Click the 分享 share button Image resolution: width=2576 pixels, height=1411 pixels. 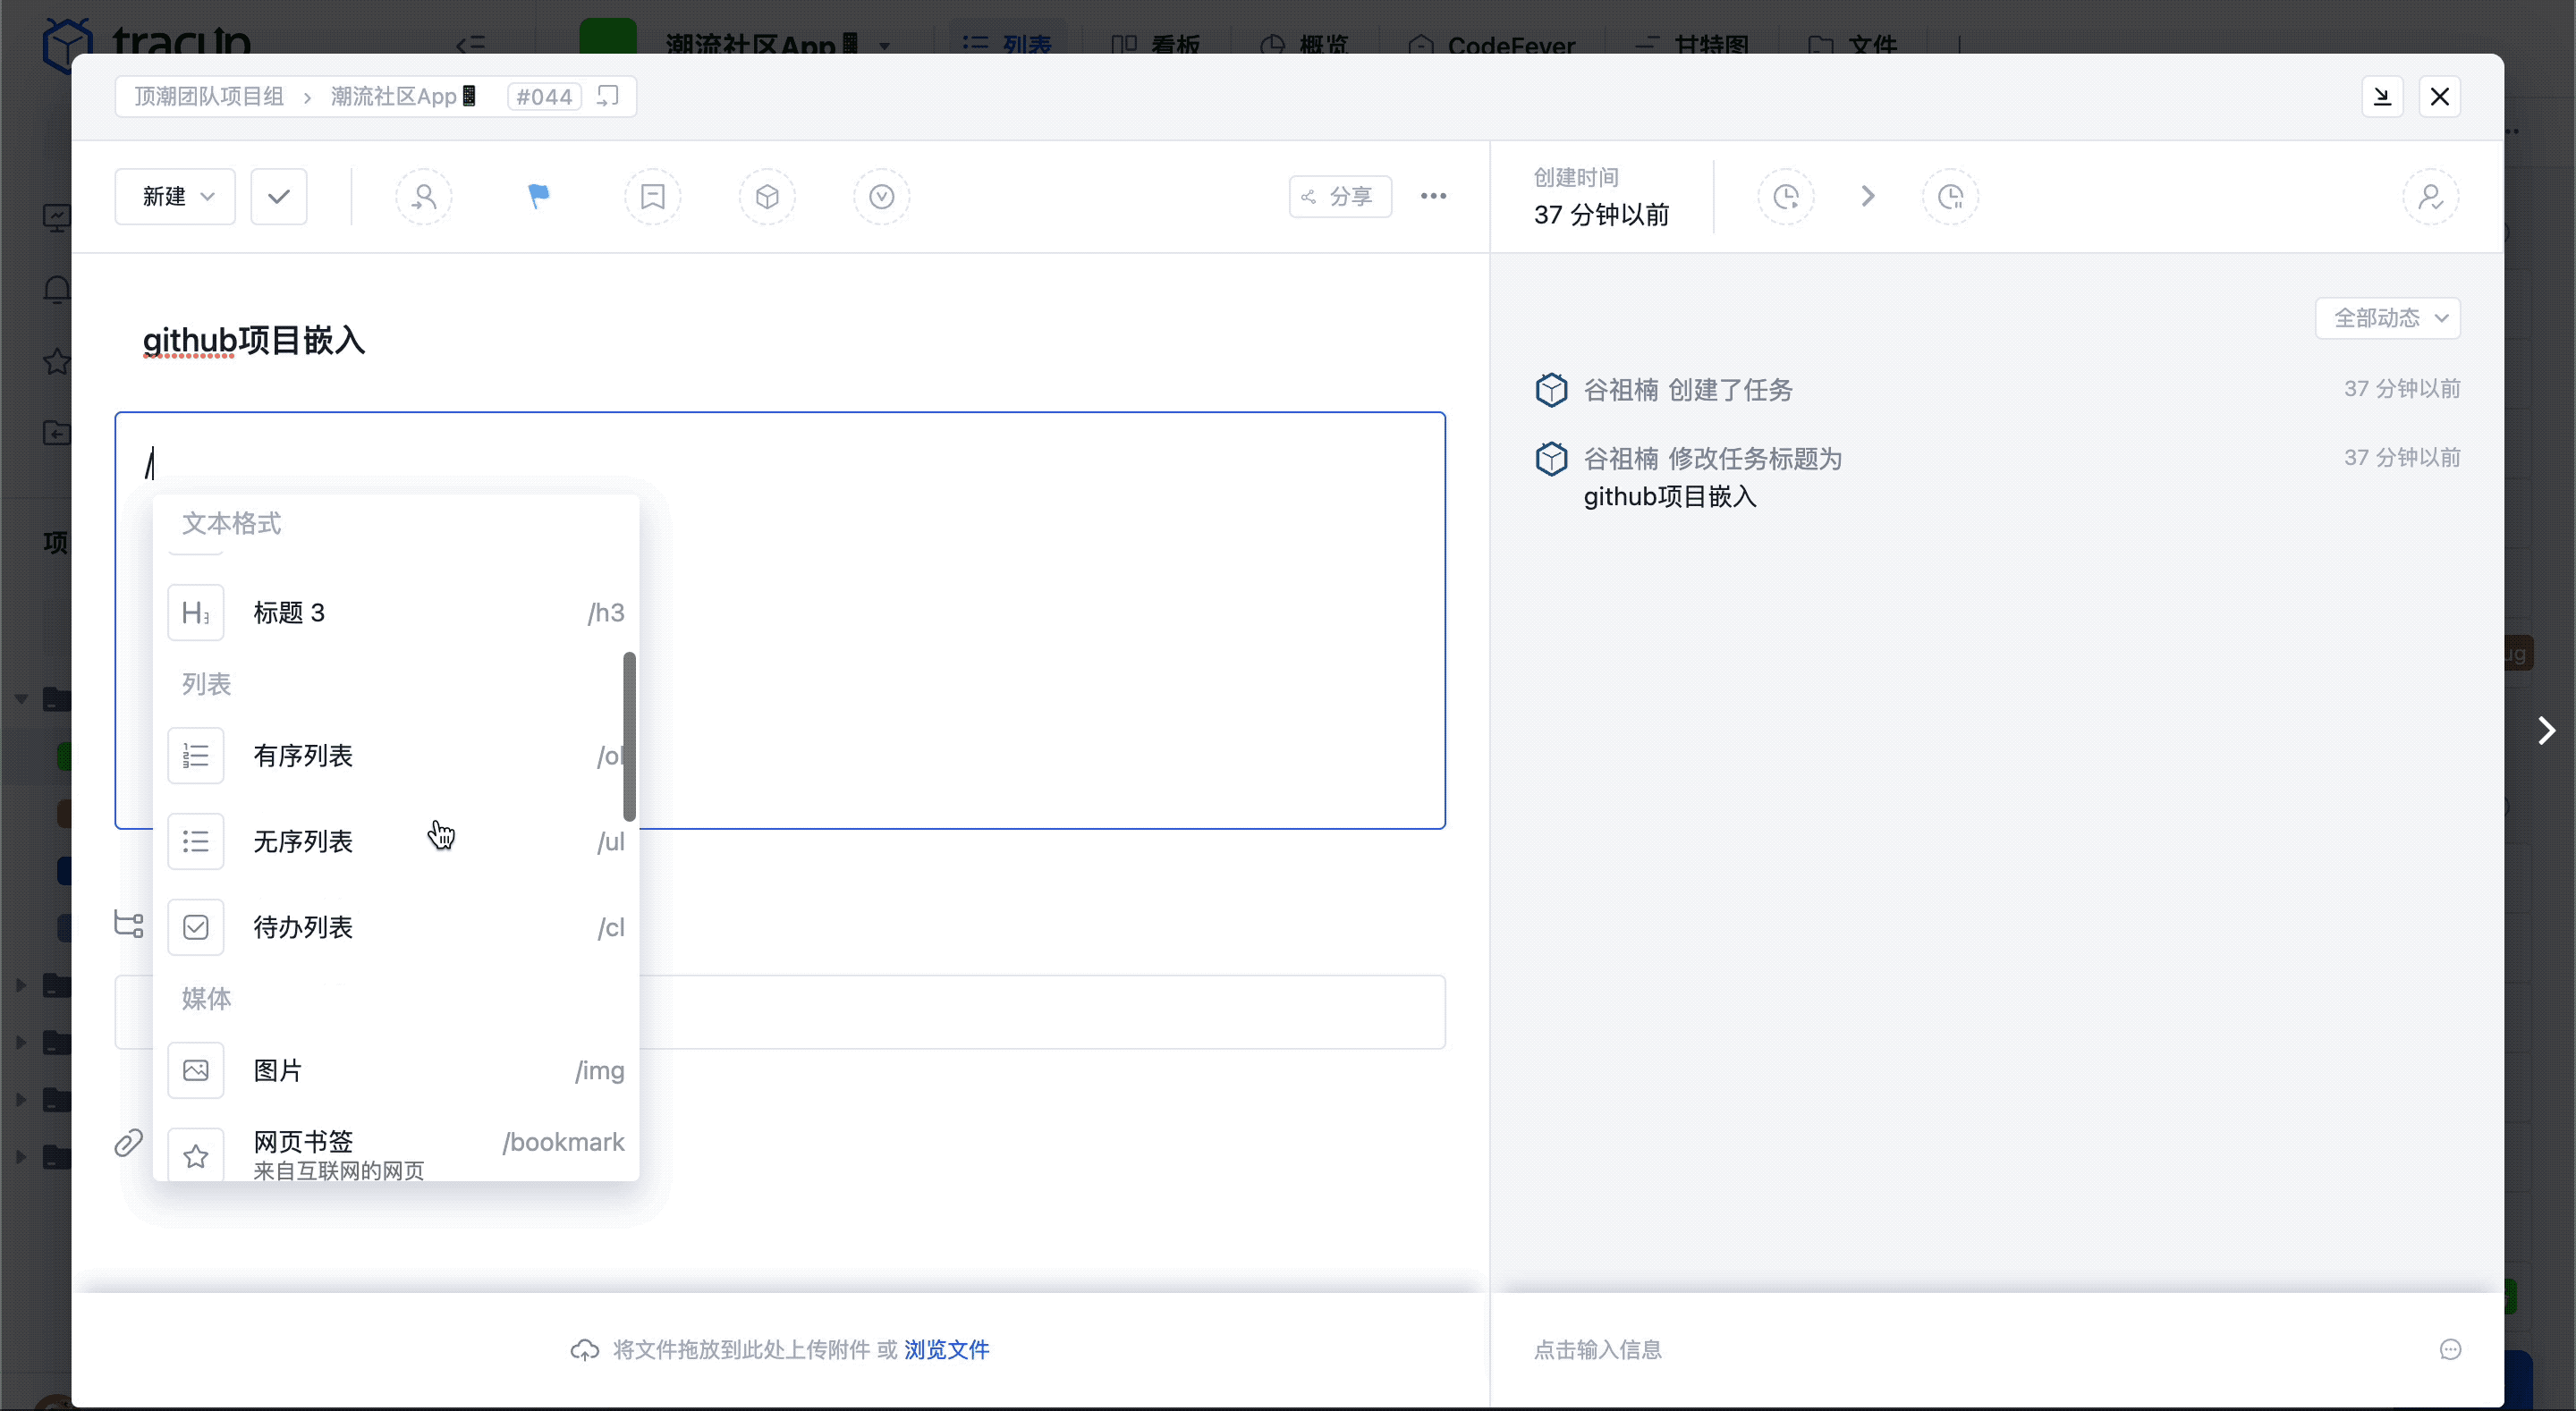[1340, 196]
